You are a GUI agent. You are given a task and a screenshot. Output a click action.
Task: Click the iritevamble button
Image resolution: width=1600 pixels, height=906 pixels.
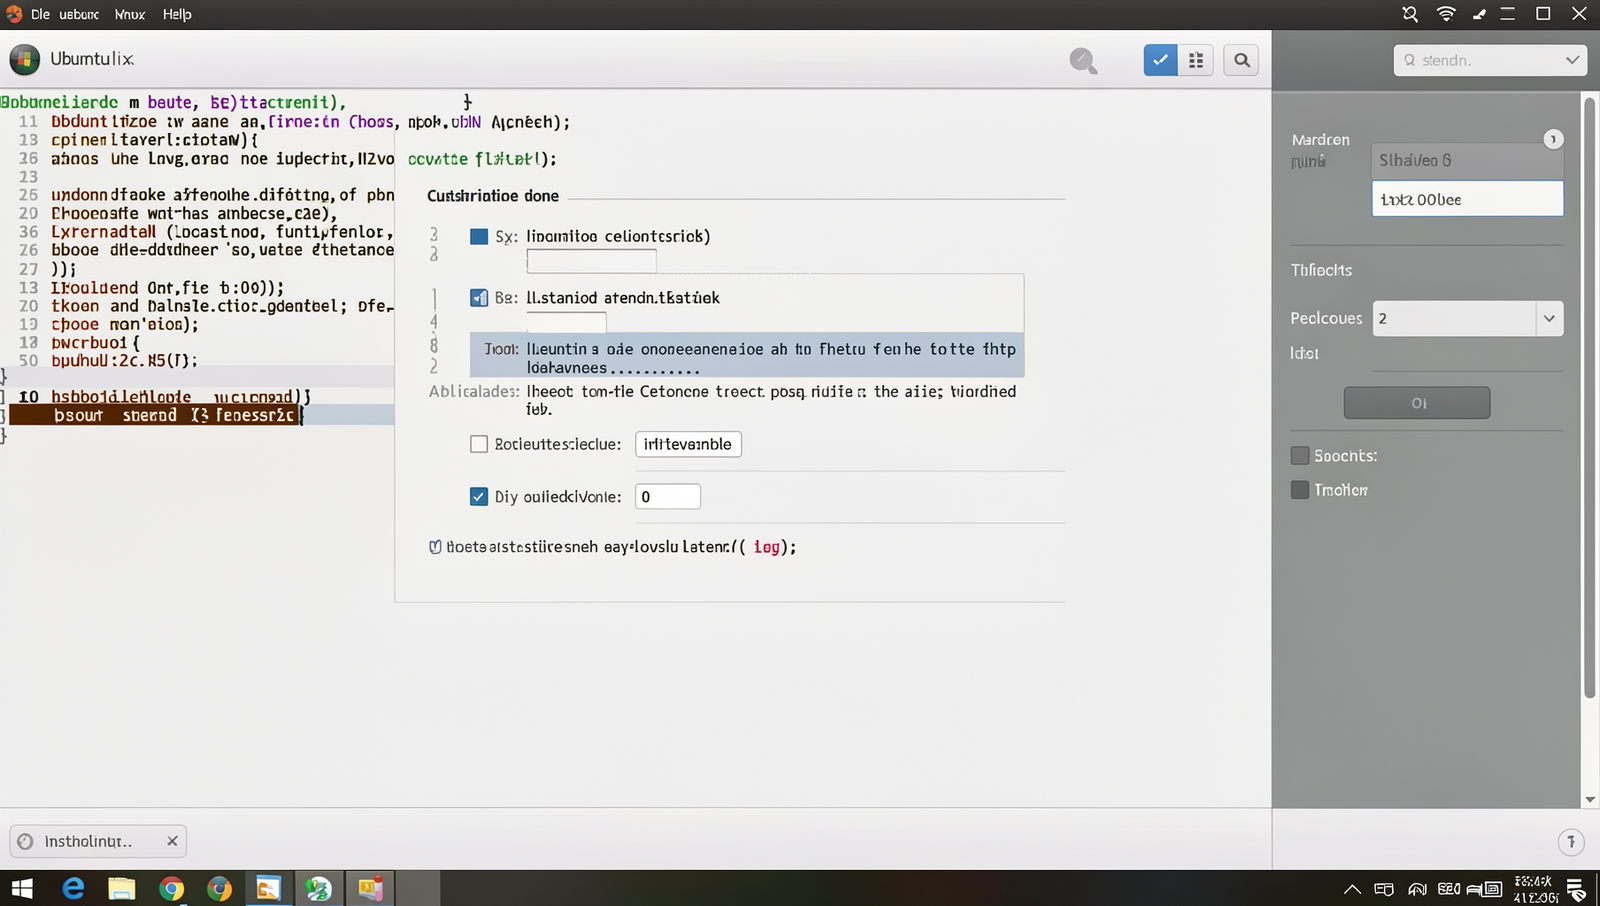[x=688, y=444]
